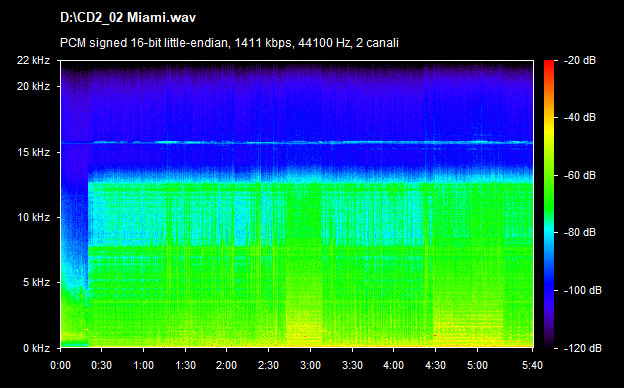The image size is (624, 388).
Task: Click the 5:40 end time marker
Action: click(x=532, y=365)
